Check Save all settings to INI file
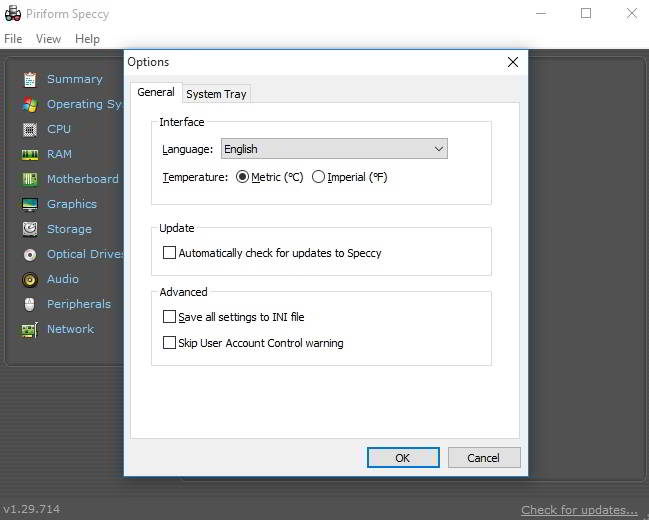This screenshot has width=649, height=520. (169, 317)
